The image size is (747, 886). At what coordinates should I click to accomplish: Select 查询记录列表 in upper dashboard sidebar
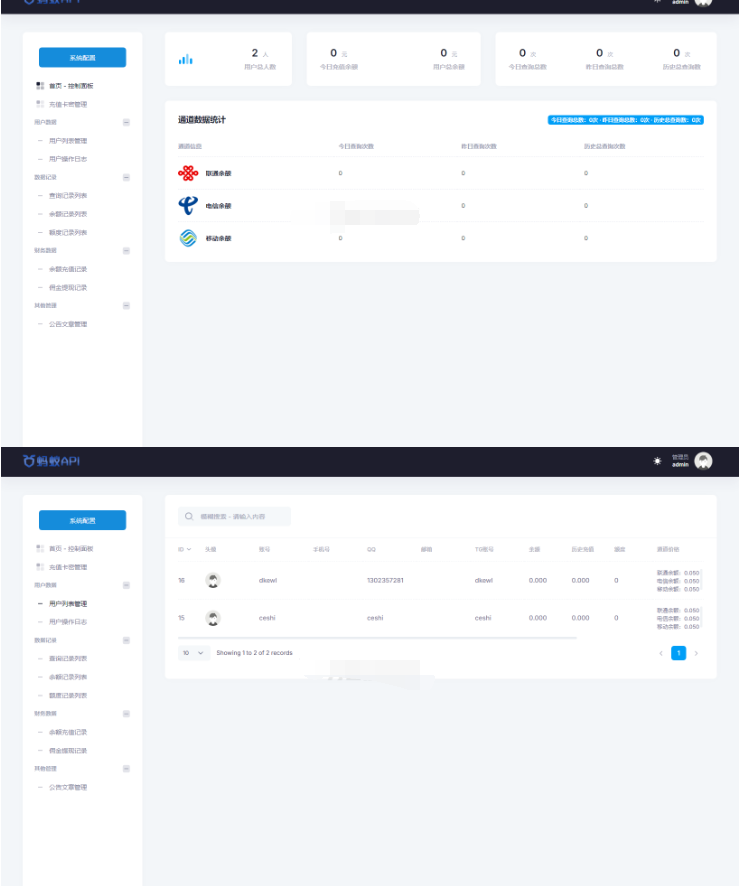click(68, 196)
